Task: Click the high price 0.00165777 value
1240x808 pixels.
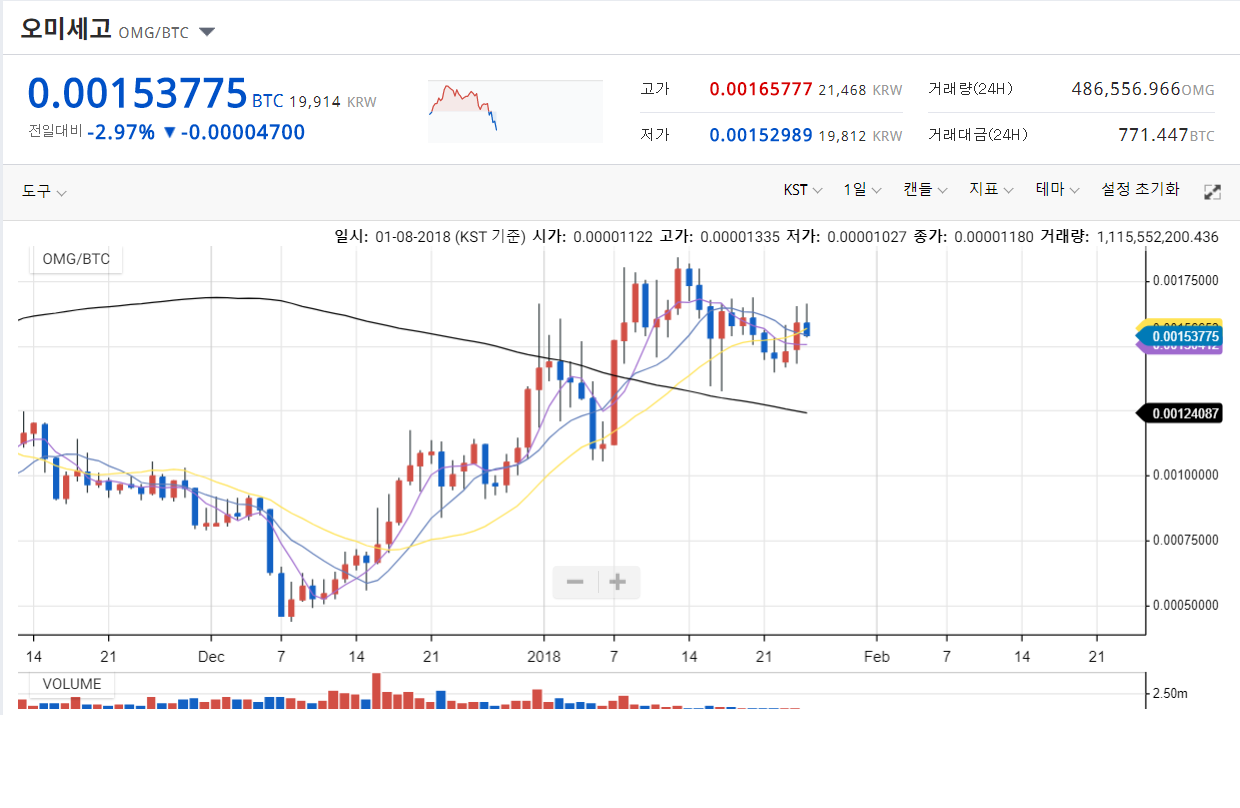Action: tap(761, 89)
